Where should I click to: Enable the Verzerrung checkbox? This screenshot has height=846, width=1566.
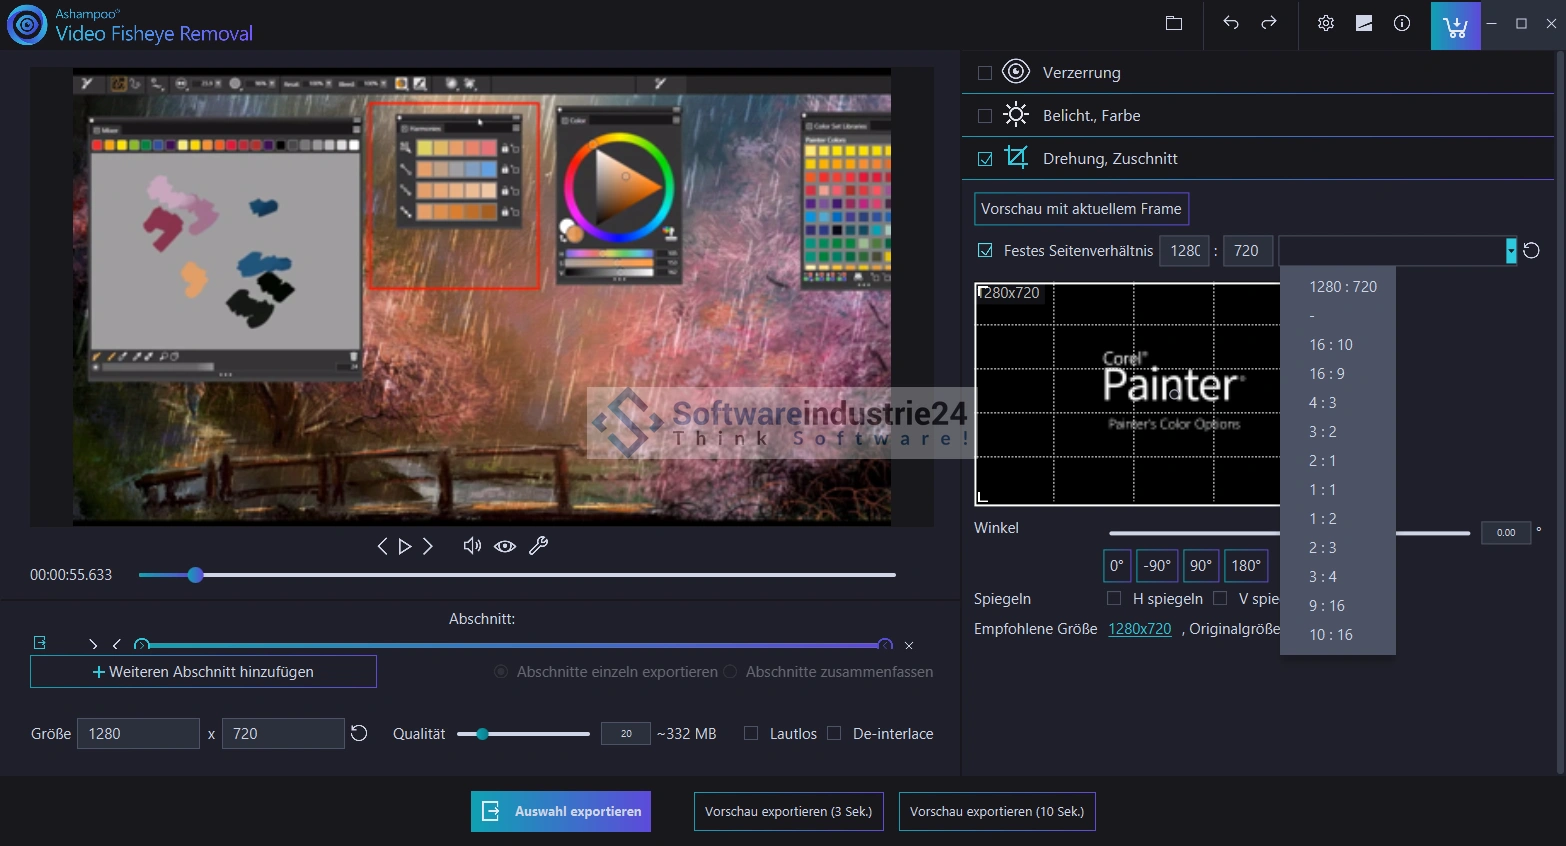tap(985, 73)
